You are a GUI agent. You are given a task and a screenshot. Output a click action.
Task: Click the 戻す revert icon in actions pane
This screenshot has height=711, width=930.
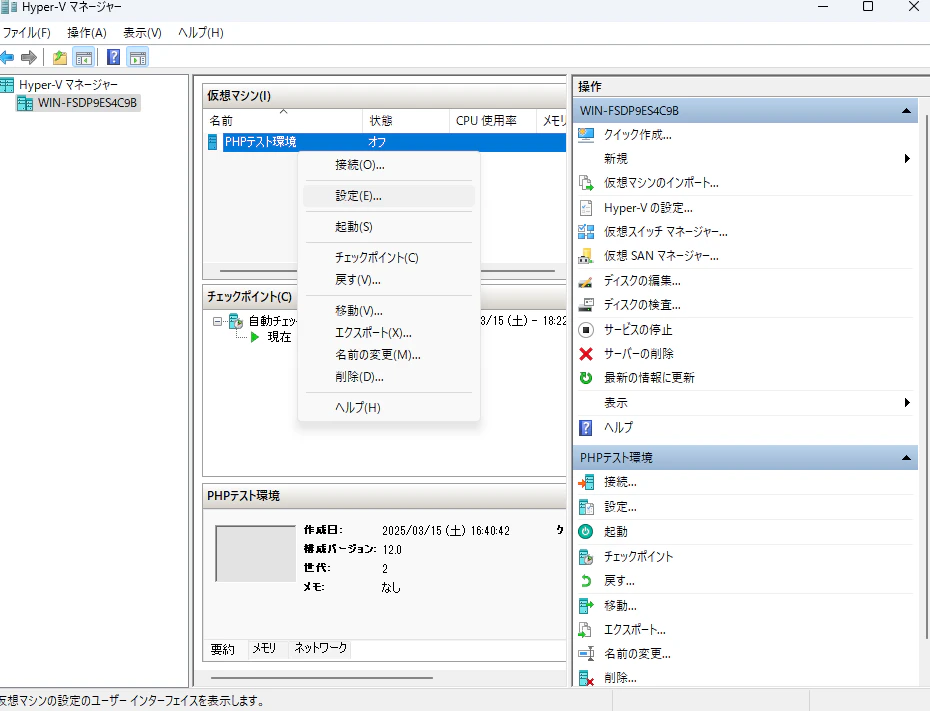586,581
